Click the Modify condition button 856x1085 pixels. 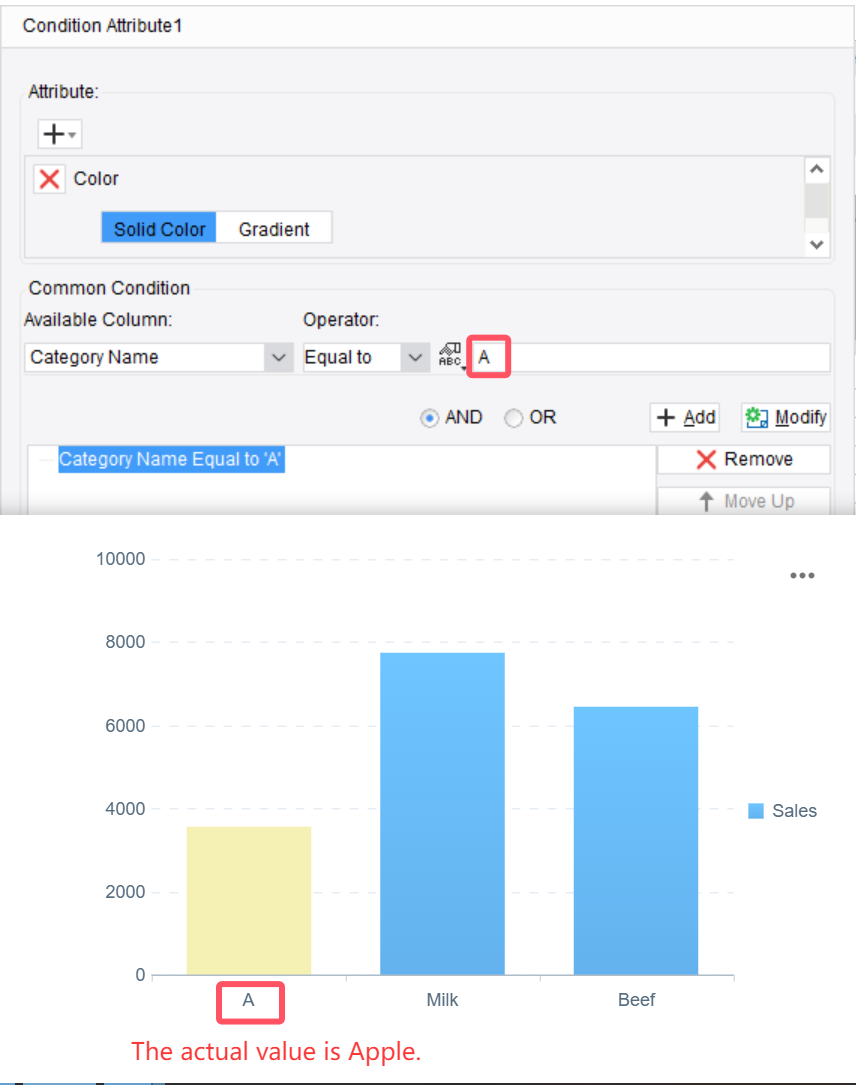(785, 417)
